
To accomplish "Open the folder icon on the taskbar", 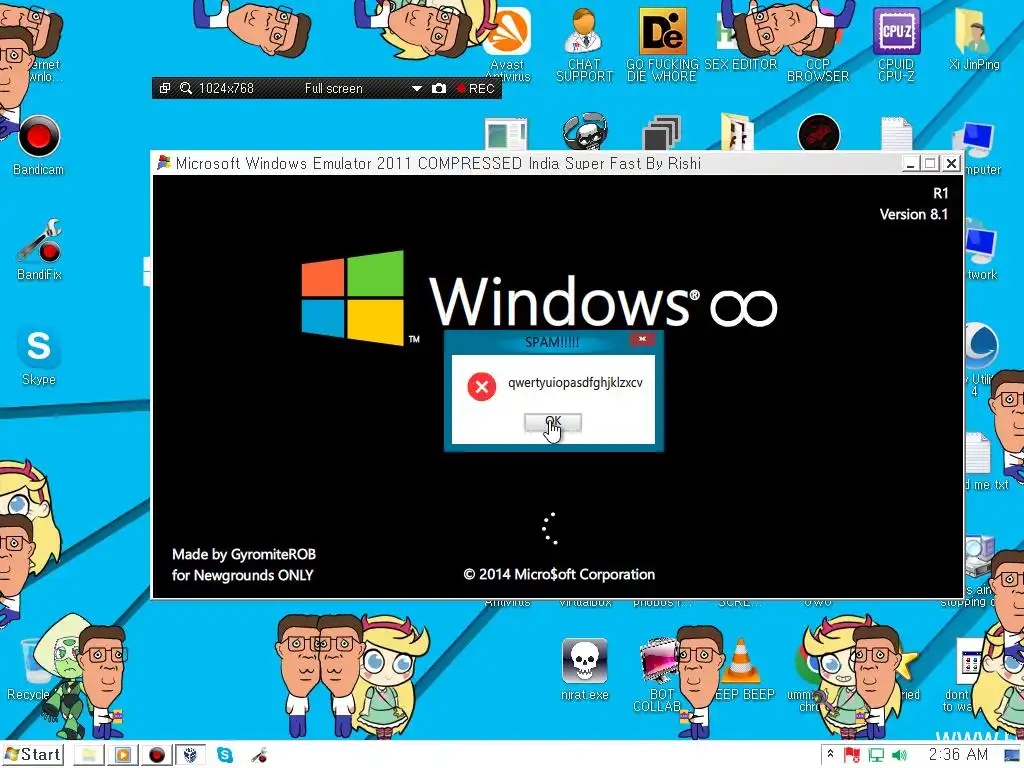I will (89, 756).
